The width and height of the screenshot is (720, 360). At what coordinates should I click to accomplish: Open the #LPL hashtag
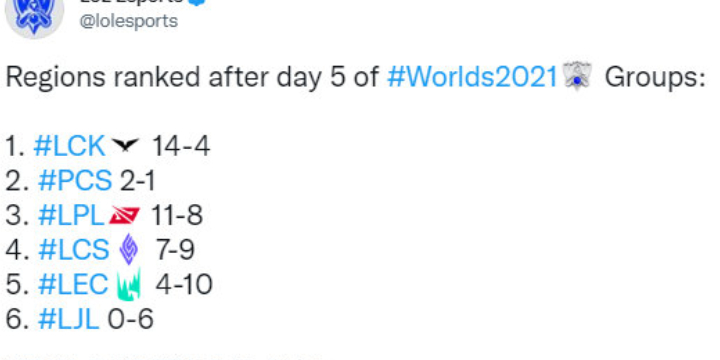72,215
